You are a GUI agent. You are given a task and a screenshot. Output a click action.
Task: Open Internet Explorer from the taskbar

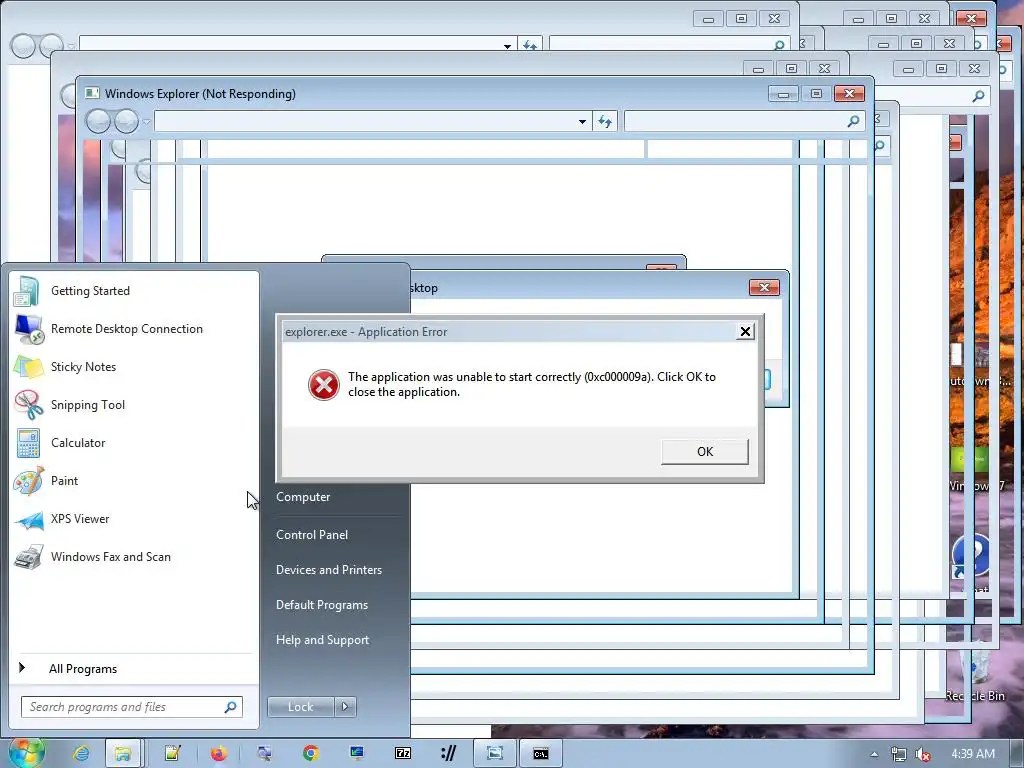tap(81, 754)
